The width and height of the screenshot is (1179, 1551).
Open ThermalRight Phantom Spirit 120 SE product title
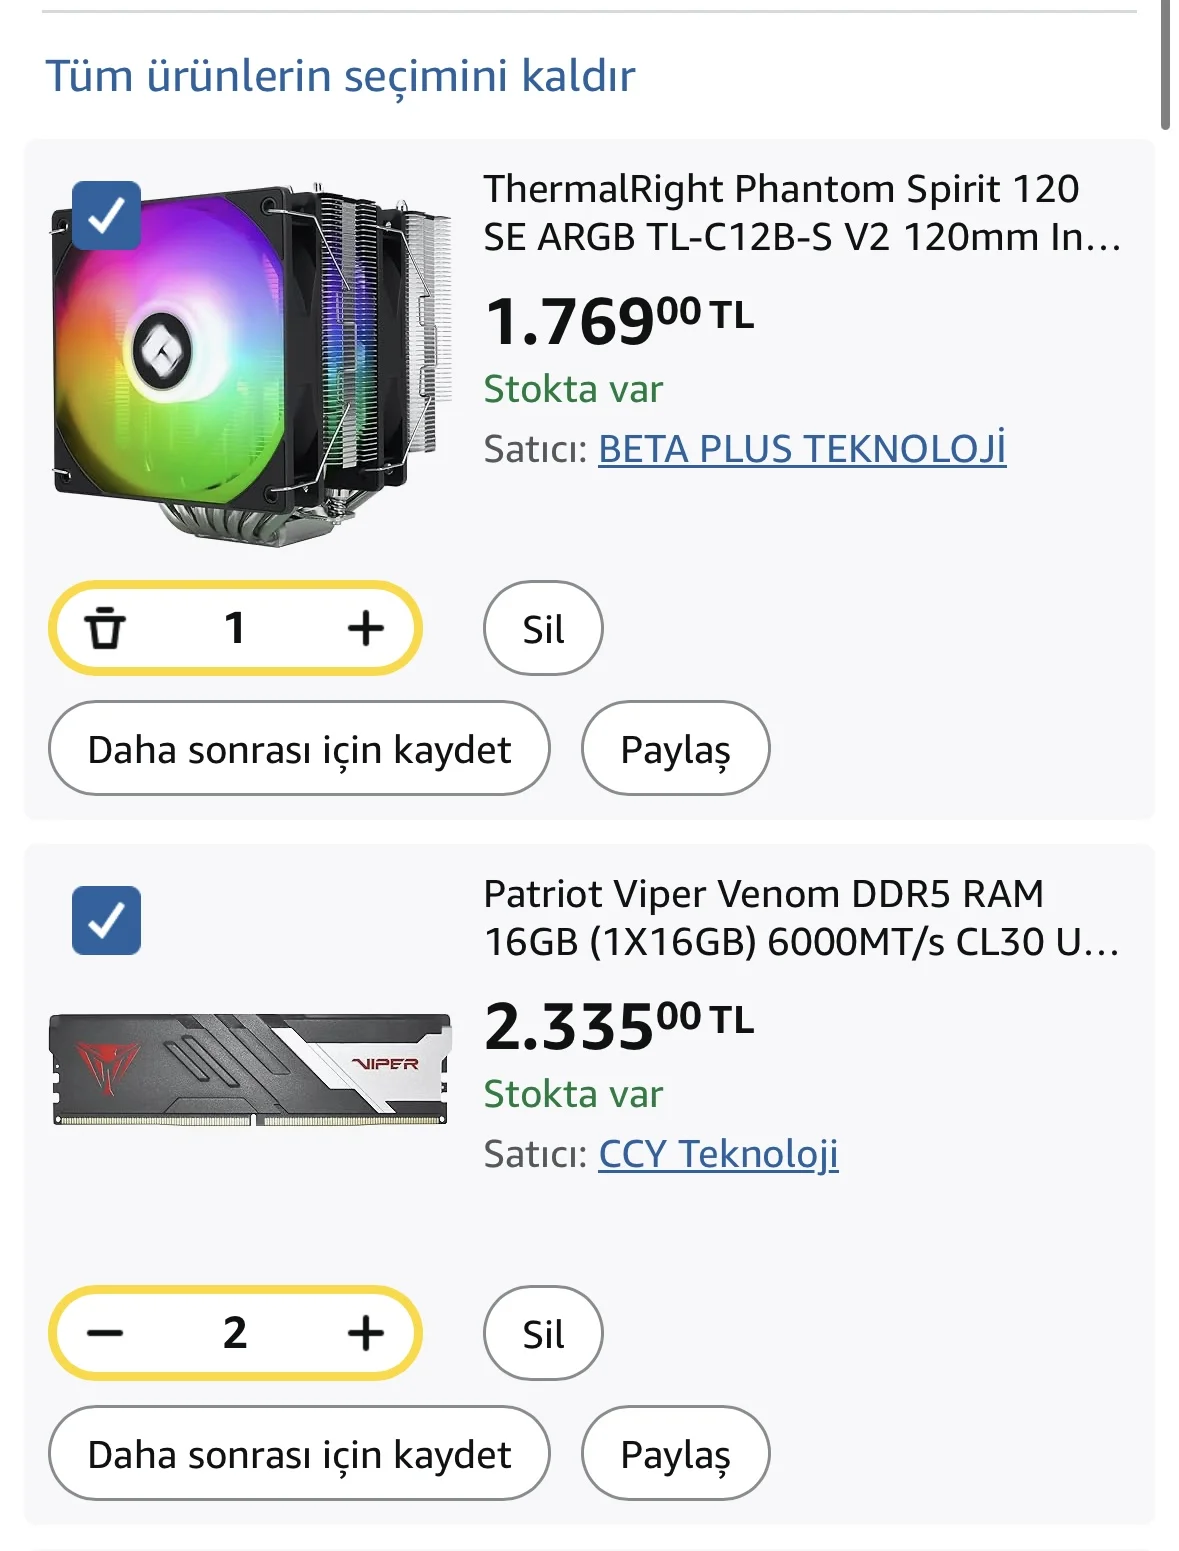click(800, 213)
